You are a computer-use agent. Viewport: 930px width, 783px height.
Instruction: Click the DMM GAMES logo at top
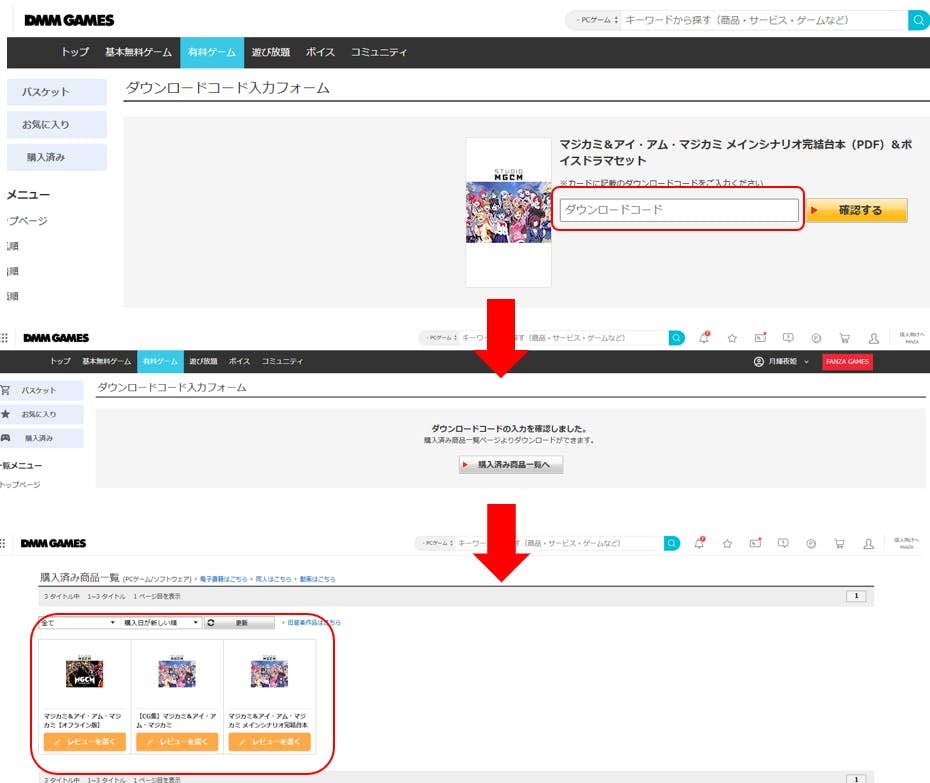[69, 20]
